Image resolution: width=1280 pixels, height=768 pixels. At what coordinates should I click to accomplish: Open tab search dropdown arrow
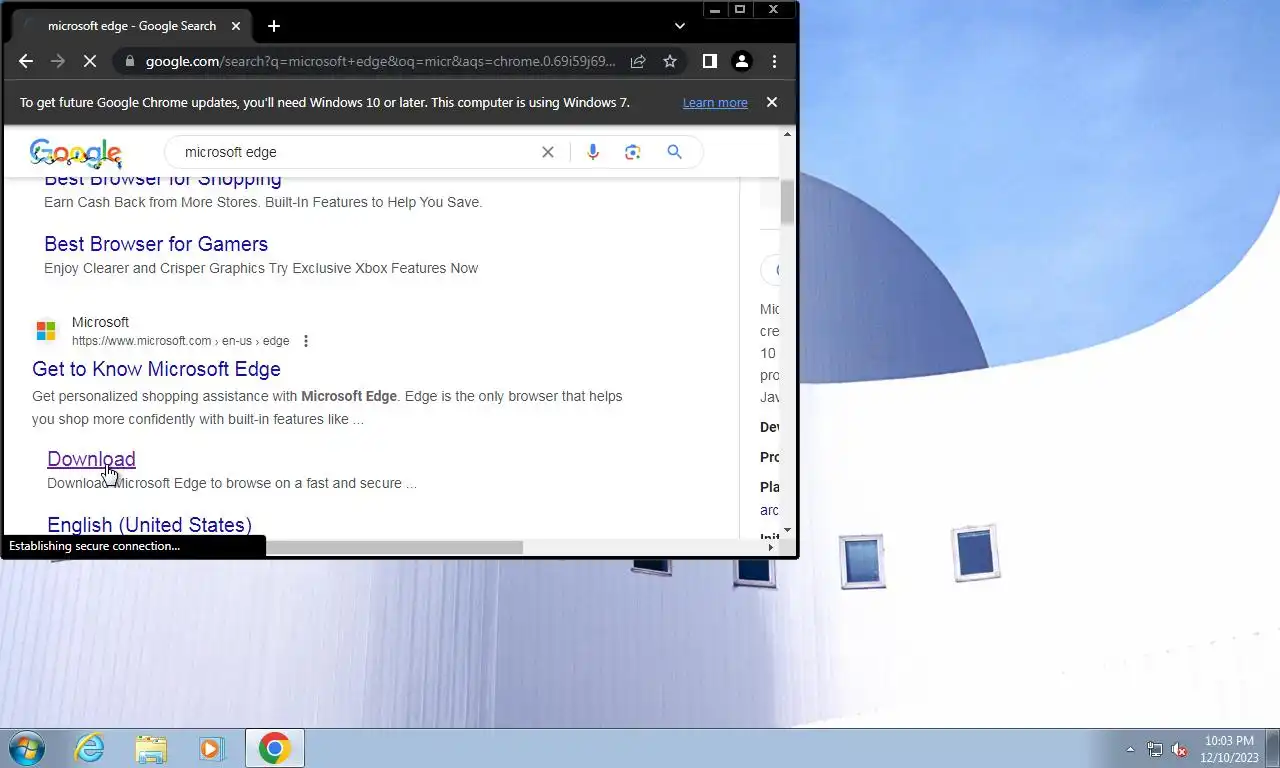pyautogui.click(x=680, y=26)
